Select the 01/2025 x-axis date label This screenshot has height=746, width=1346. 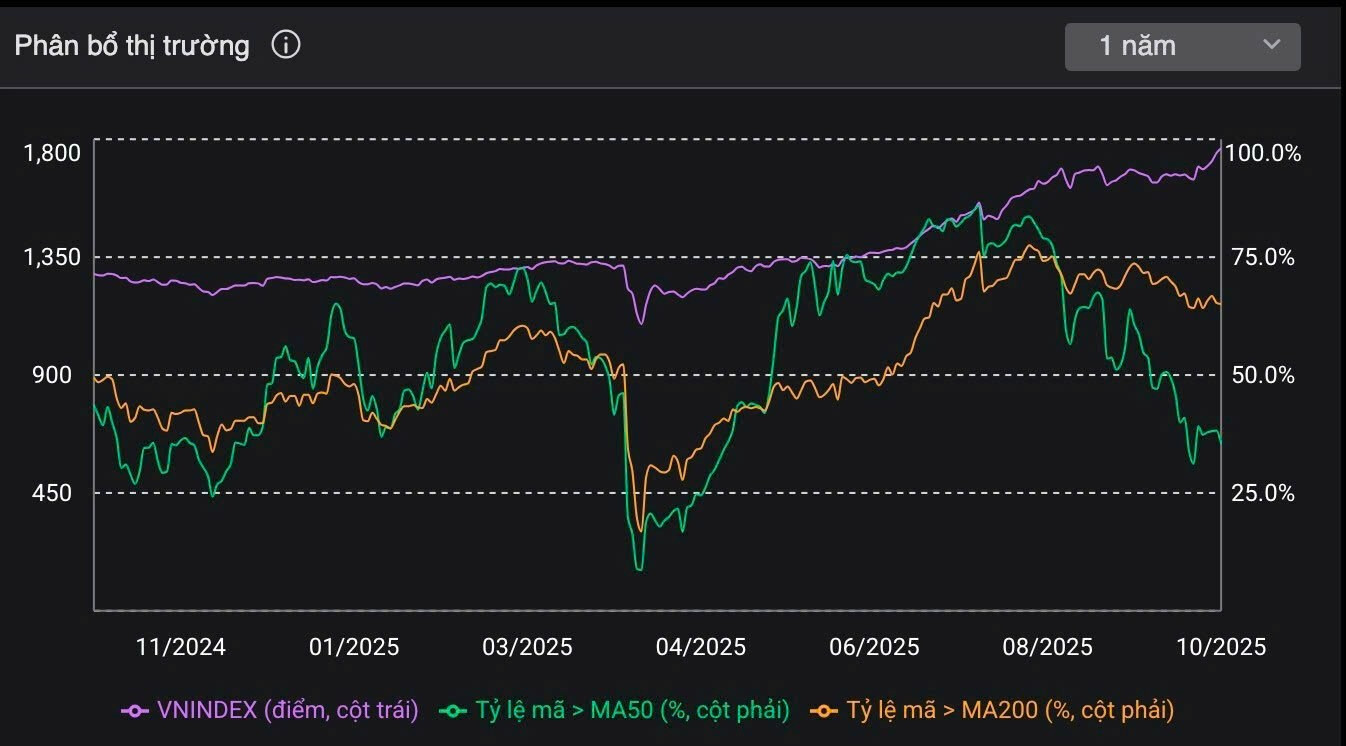point(354,647)
